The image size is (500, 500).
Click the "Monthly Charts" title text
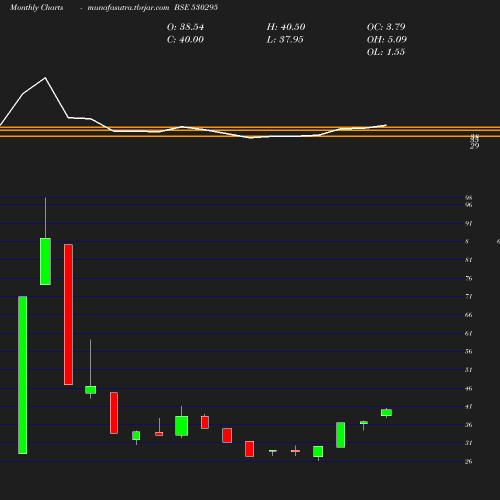(36, 8)
